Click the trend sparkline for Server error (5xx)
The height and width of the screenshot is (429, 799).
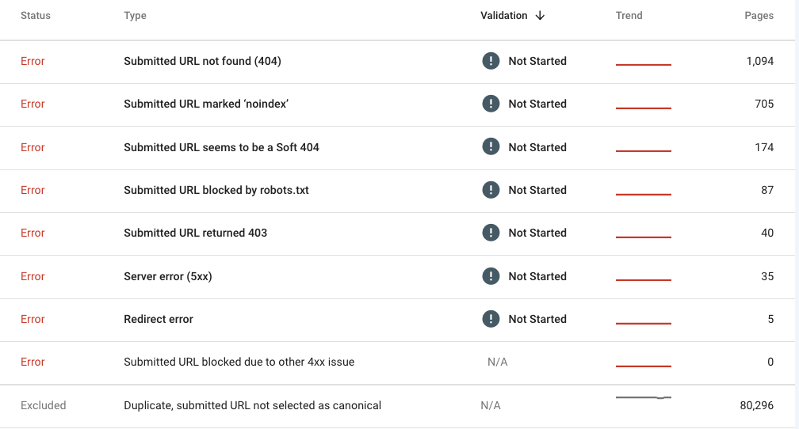pos(644,280)
